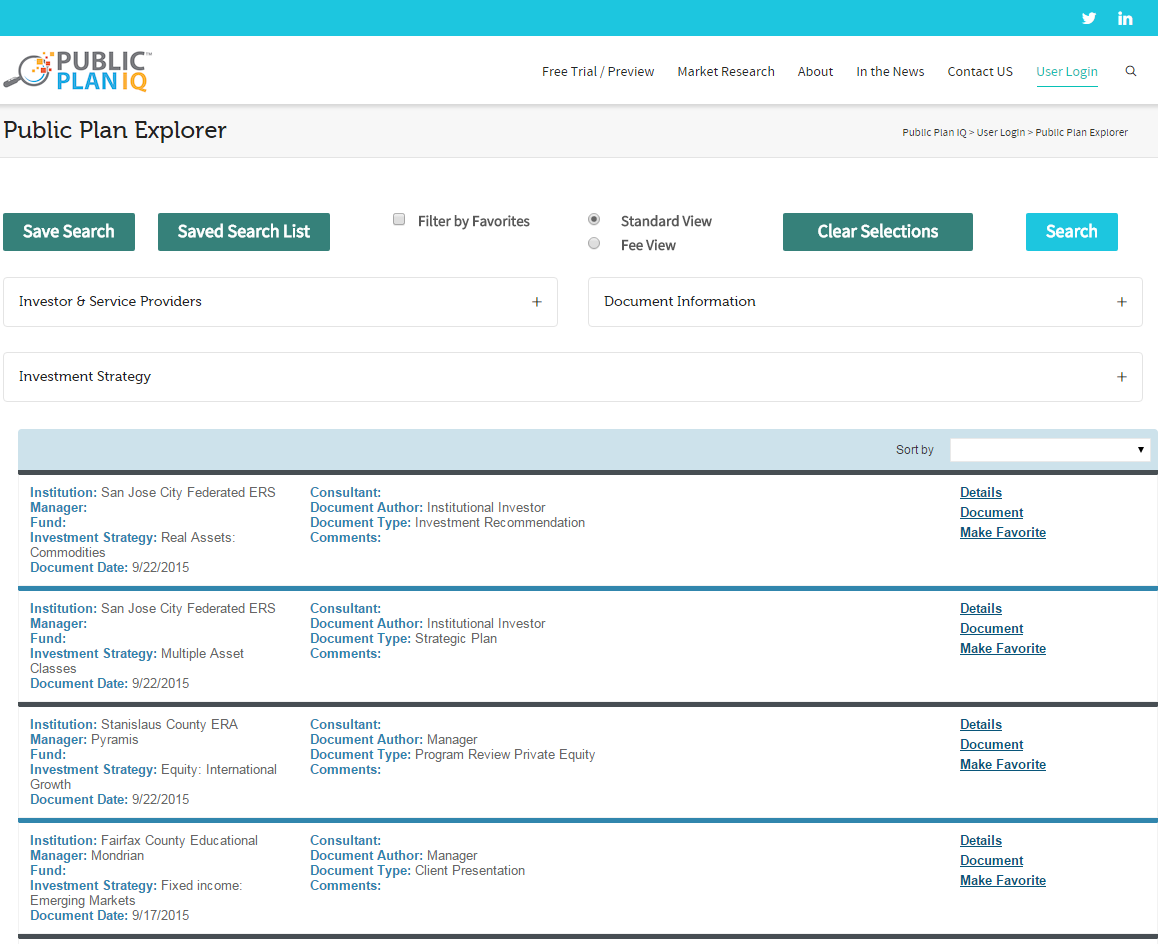
Task: Click 'Stanislaus County ERA' institution text
Action: [169, 725]
